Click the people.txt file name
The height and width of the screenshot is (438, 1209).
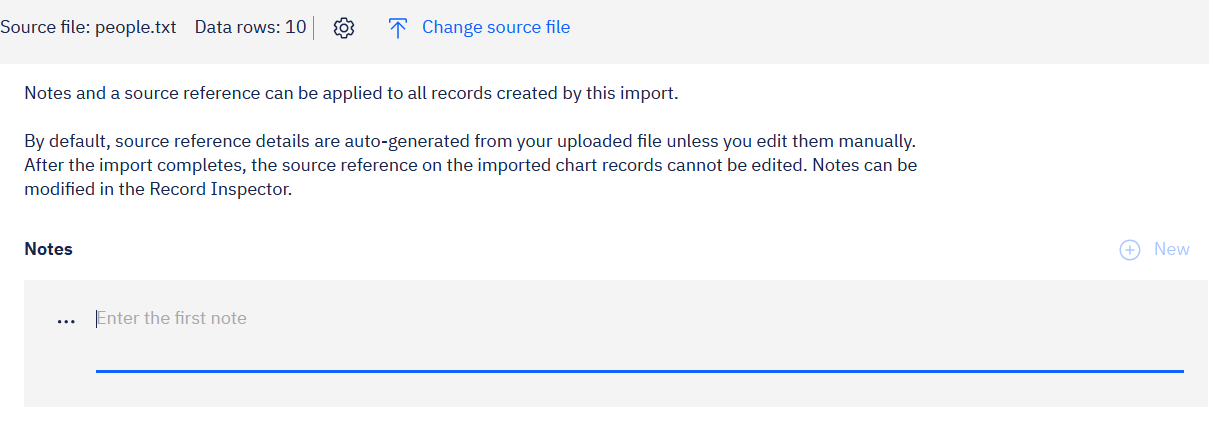click(x=135, y=27)
